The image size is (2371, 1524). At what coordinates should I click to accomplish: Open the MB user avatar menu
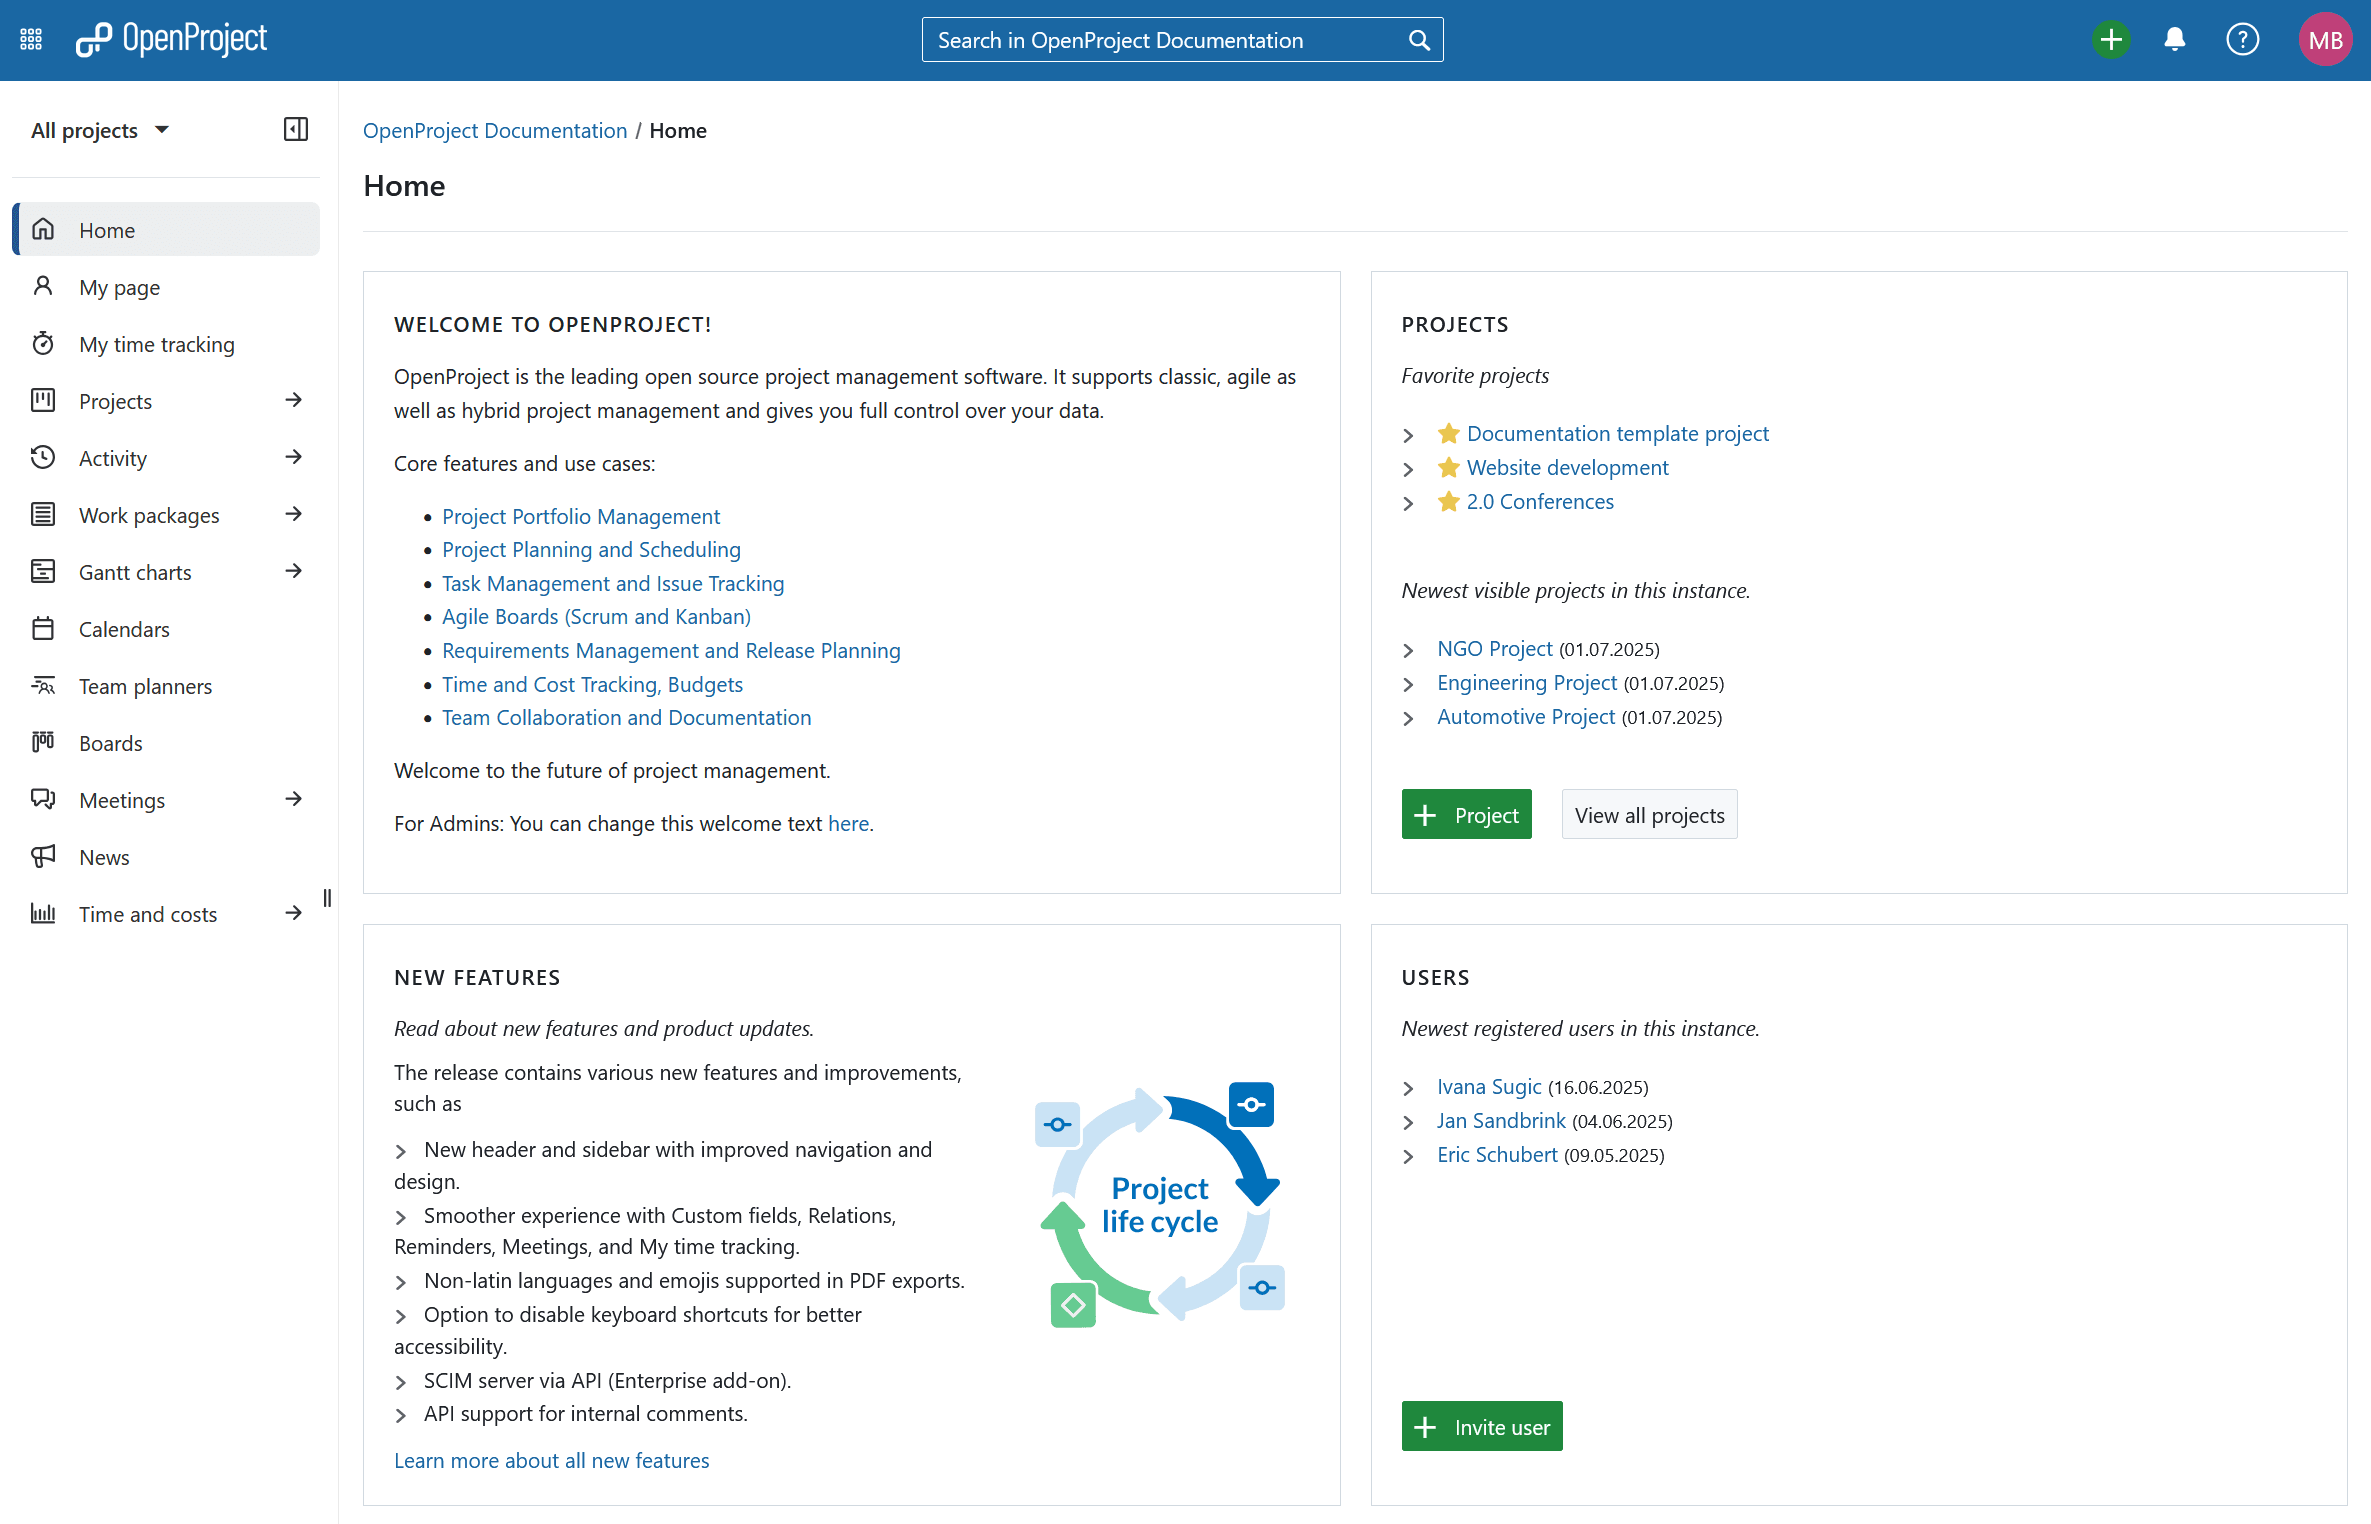coord(2324,40)
